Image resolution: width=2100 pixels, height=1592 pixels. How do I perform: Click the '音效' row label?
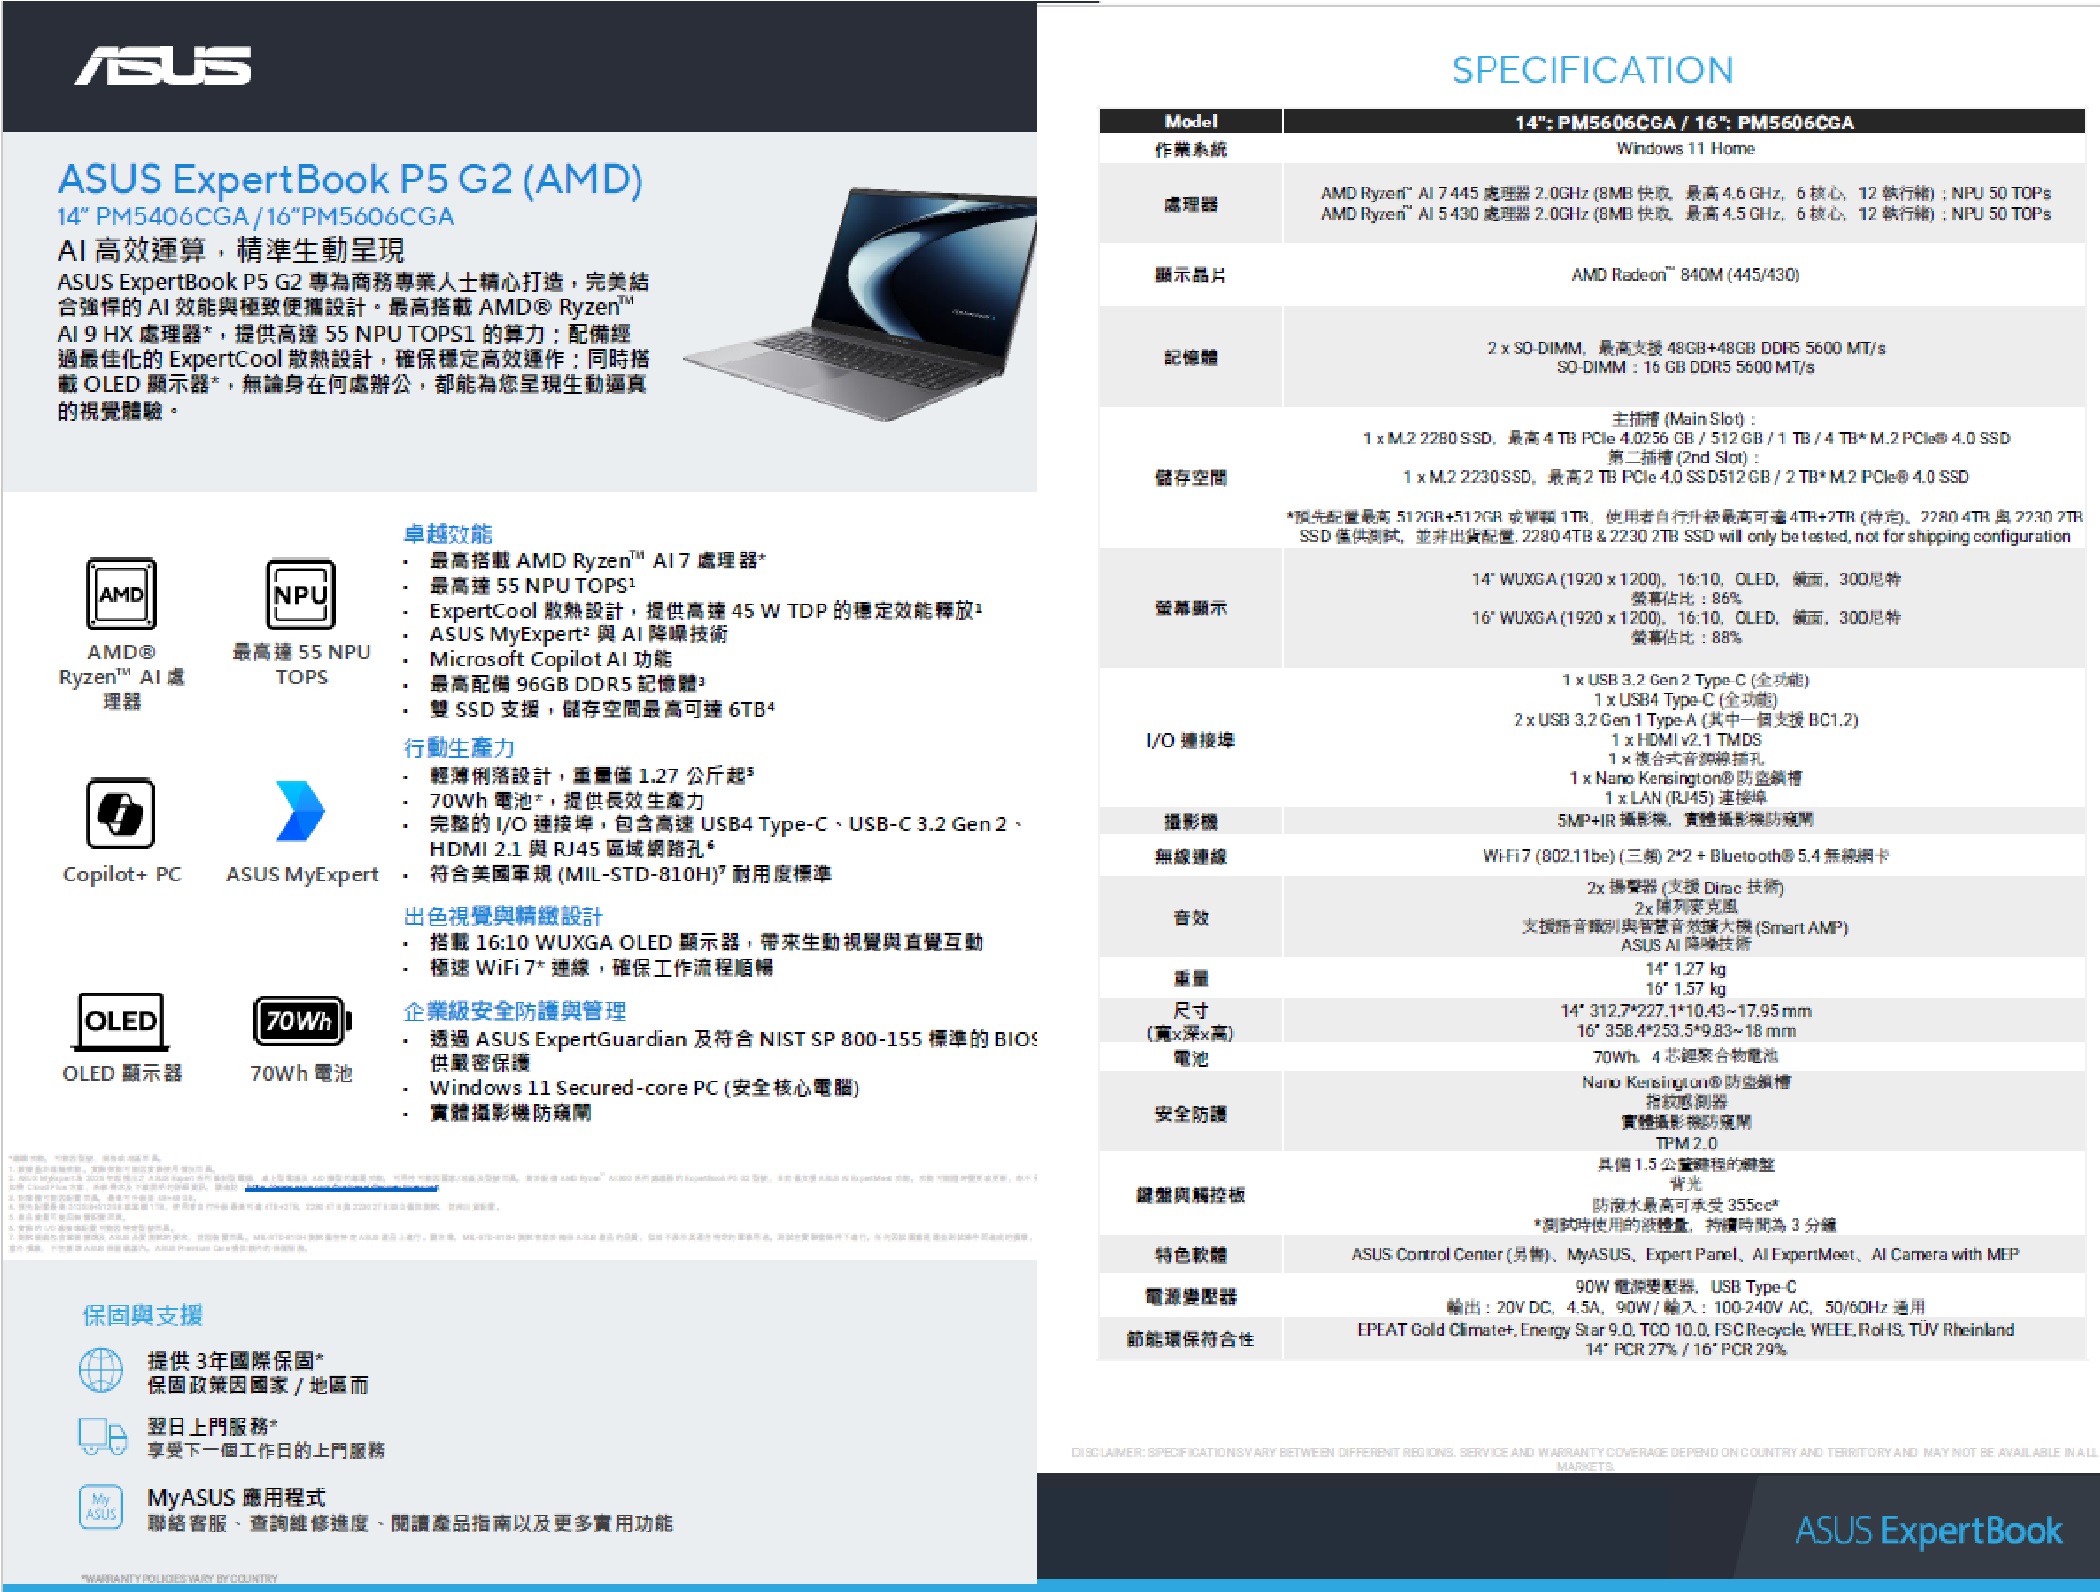[x=1191, y=917]
